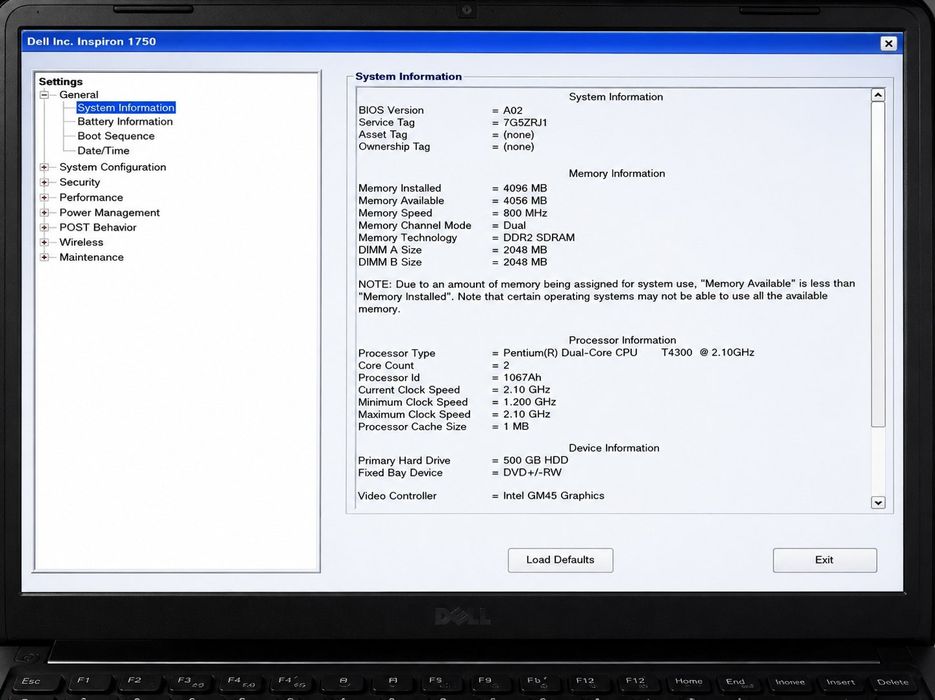Click the Service Tag value 7G5ZRJ1
The image size is (935, 700).
(x=525, y=122)
